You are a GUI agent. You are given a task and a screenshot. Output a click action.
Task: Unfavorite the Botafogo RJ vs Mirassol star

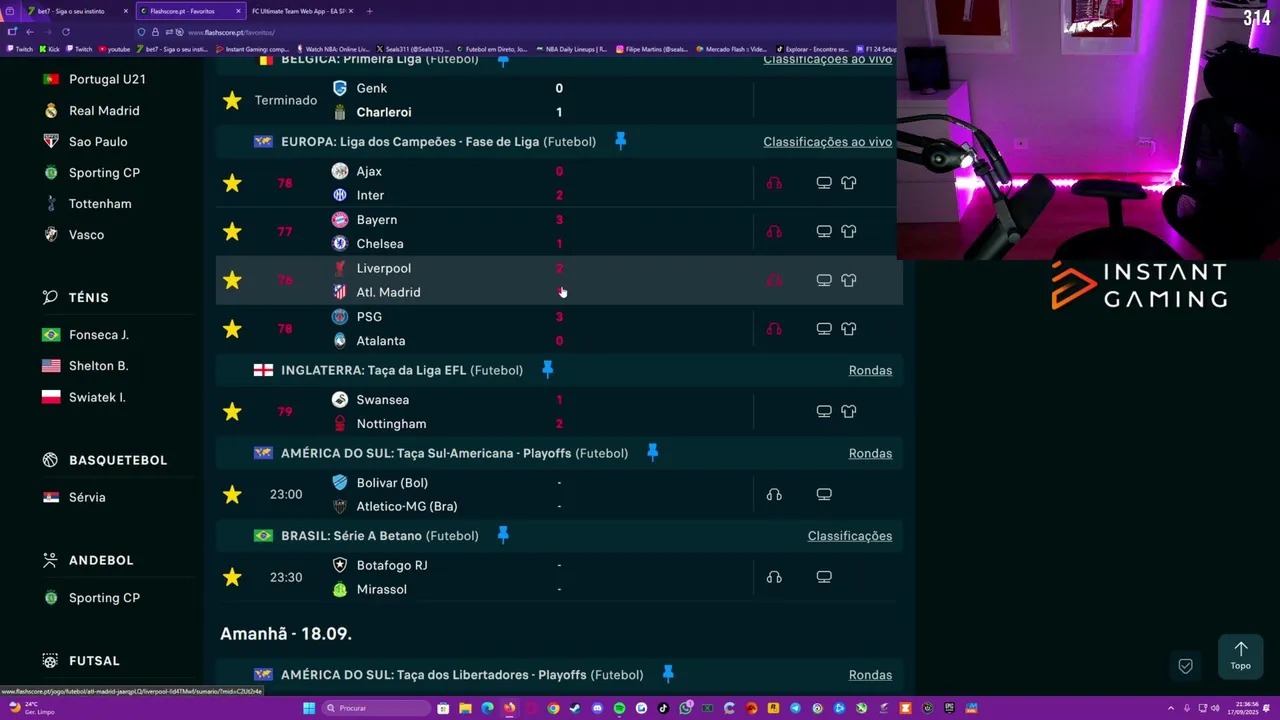coord(232,577)
